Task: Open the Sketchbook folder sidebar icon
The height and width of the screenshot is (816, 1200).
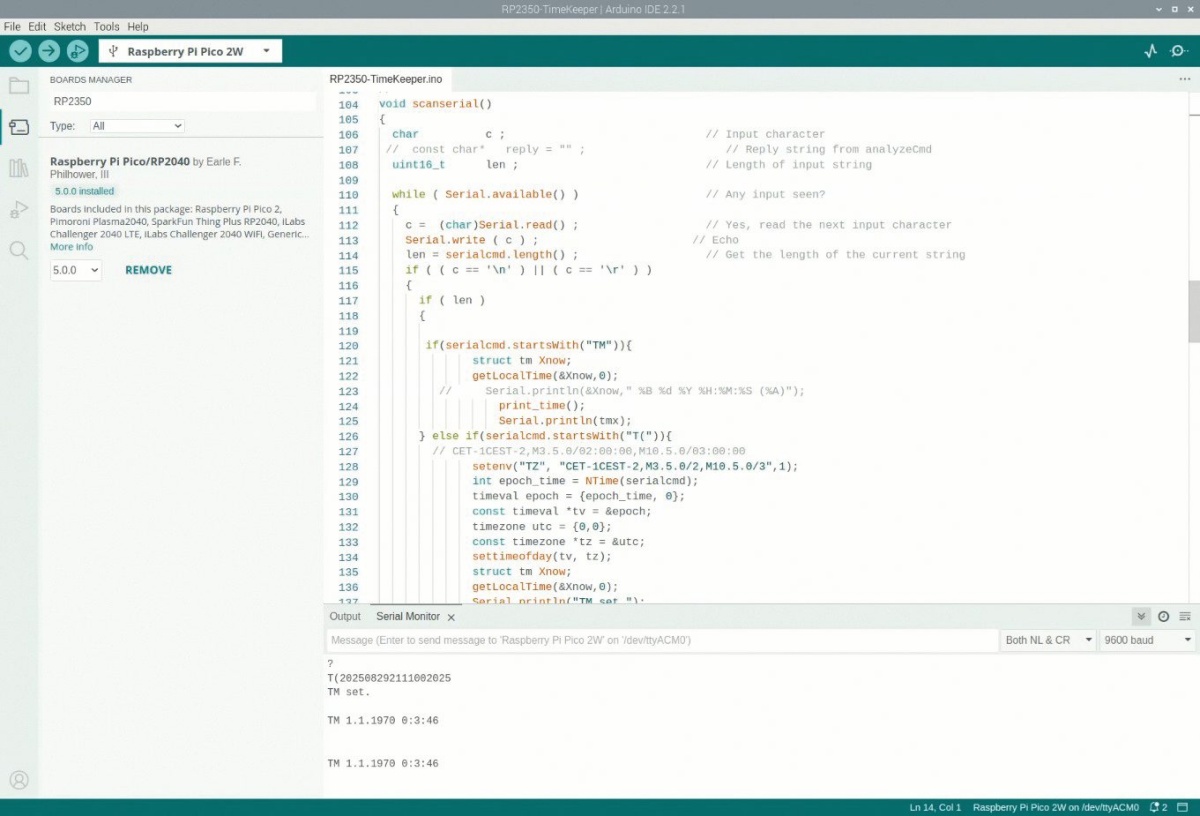Action: point(19,85)
